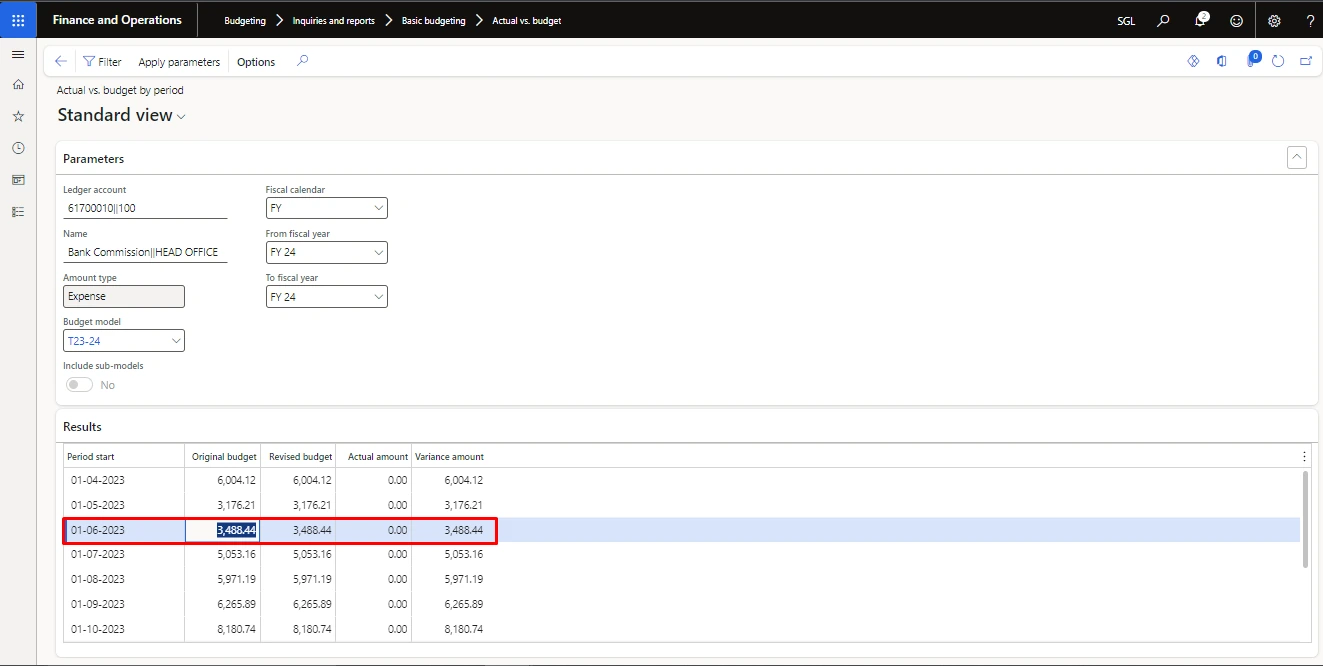Click the top bar search magnifier

click(1163, 20)
